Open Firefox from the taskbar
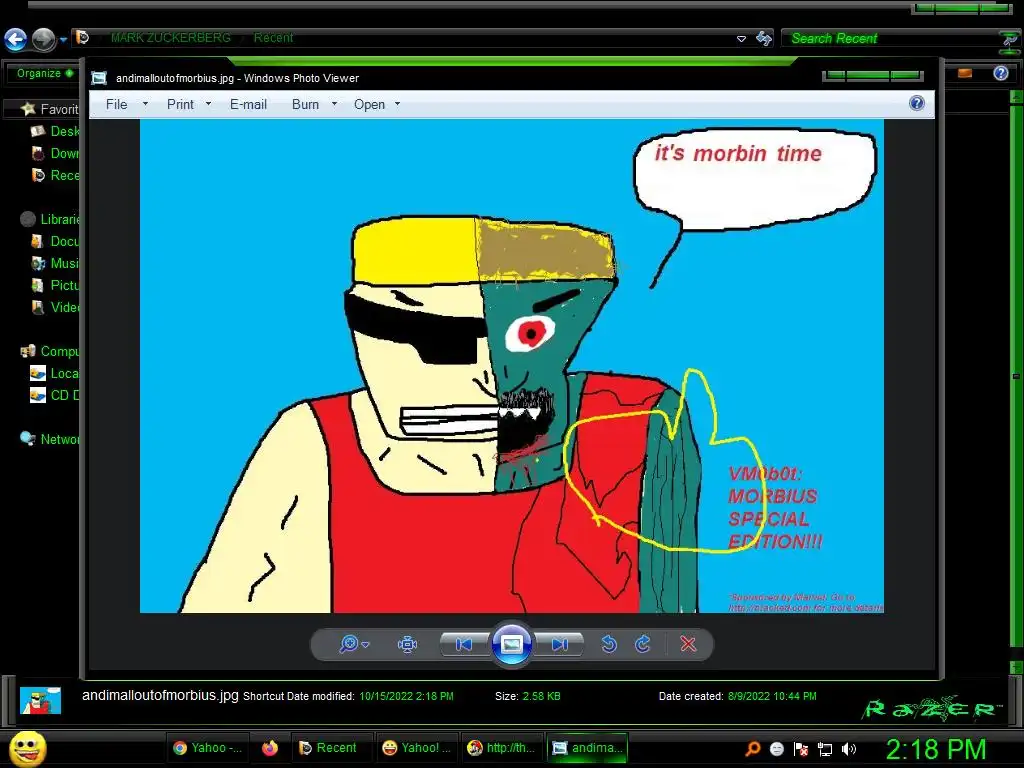This screenshot has height=768, width=1024. click(270, 748)
